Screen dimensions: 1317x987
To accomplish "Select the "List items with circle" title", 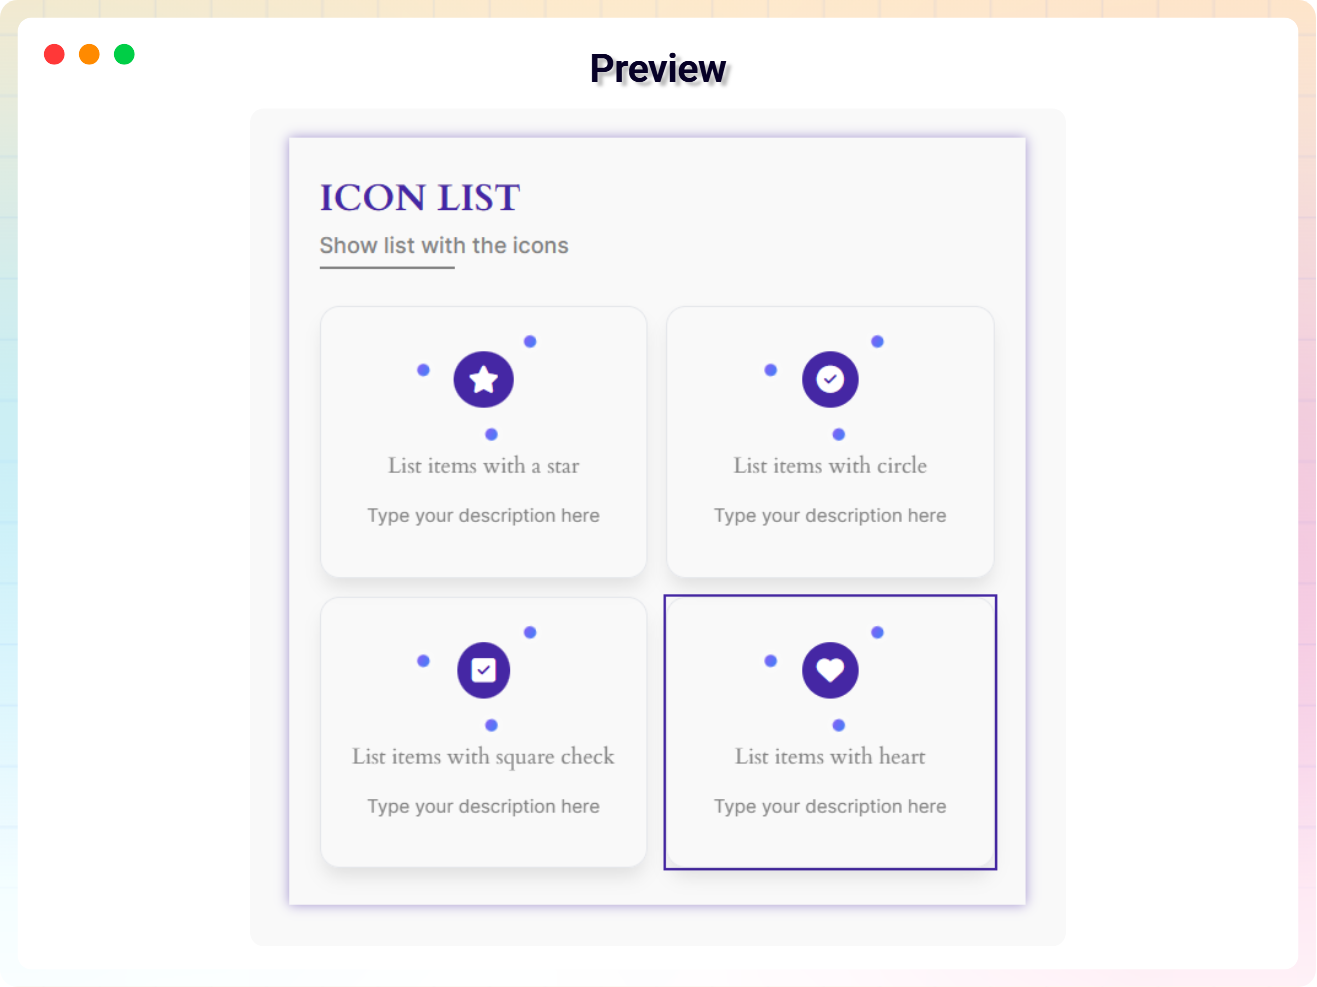I will click(830, 466).
